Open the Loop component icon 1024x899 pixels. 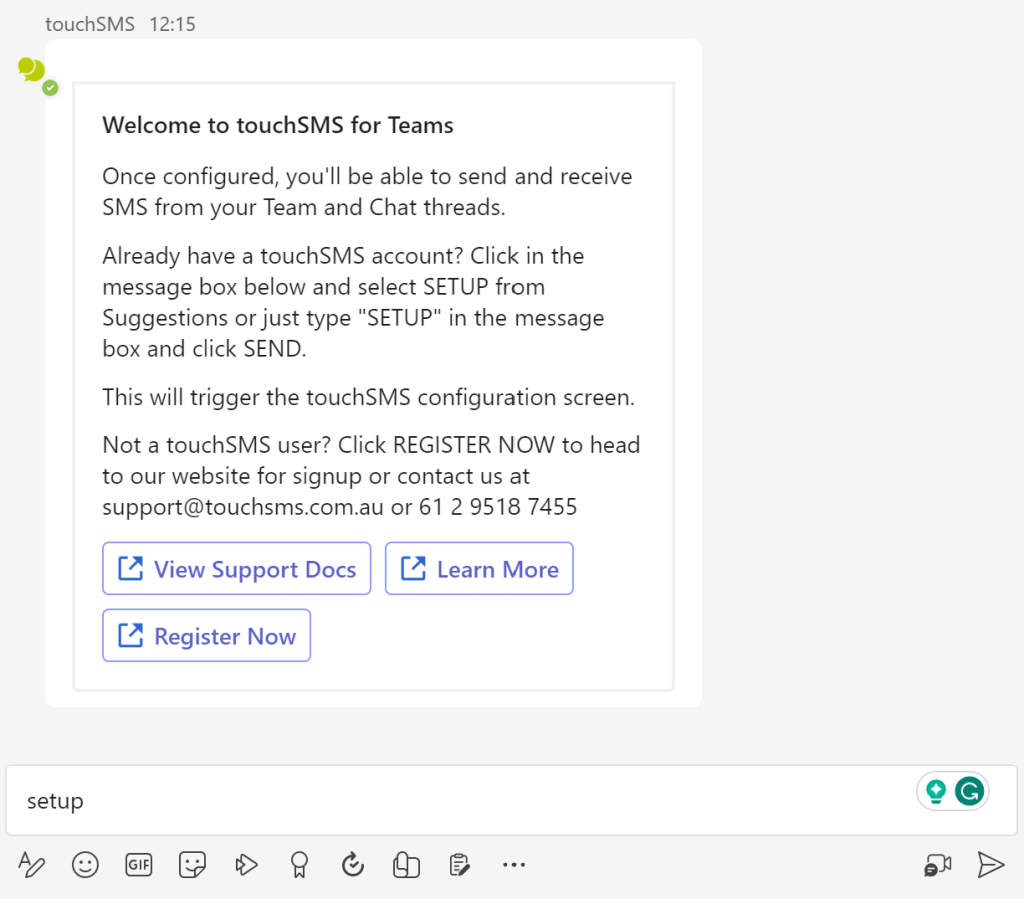[x=406, y=864]
